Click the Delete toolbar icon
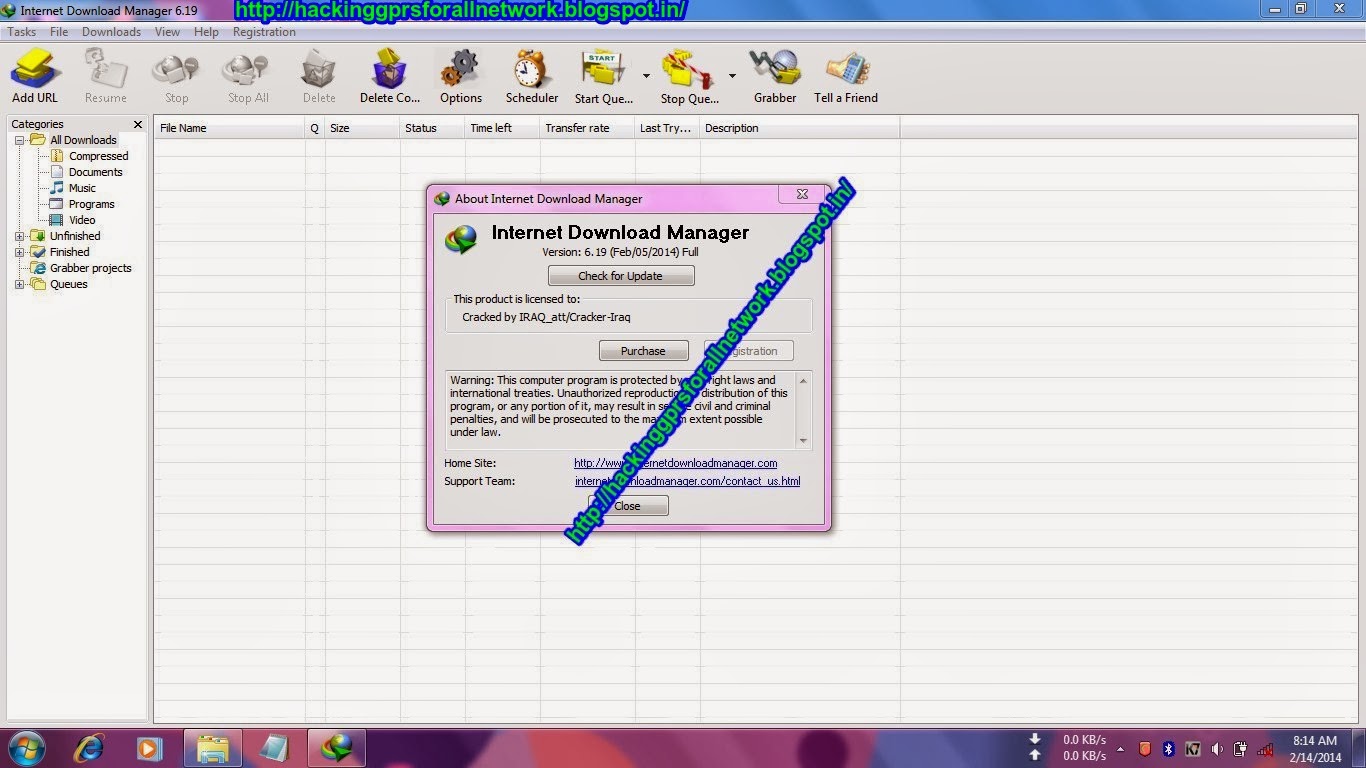The image size is (1366, 768). [x=319, y=77]
